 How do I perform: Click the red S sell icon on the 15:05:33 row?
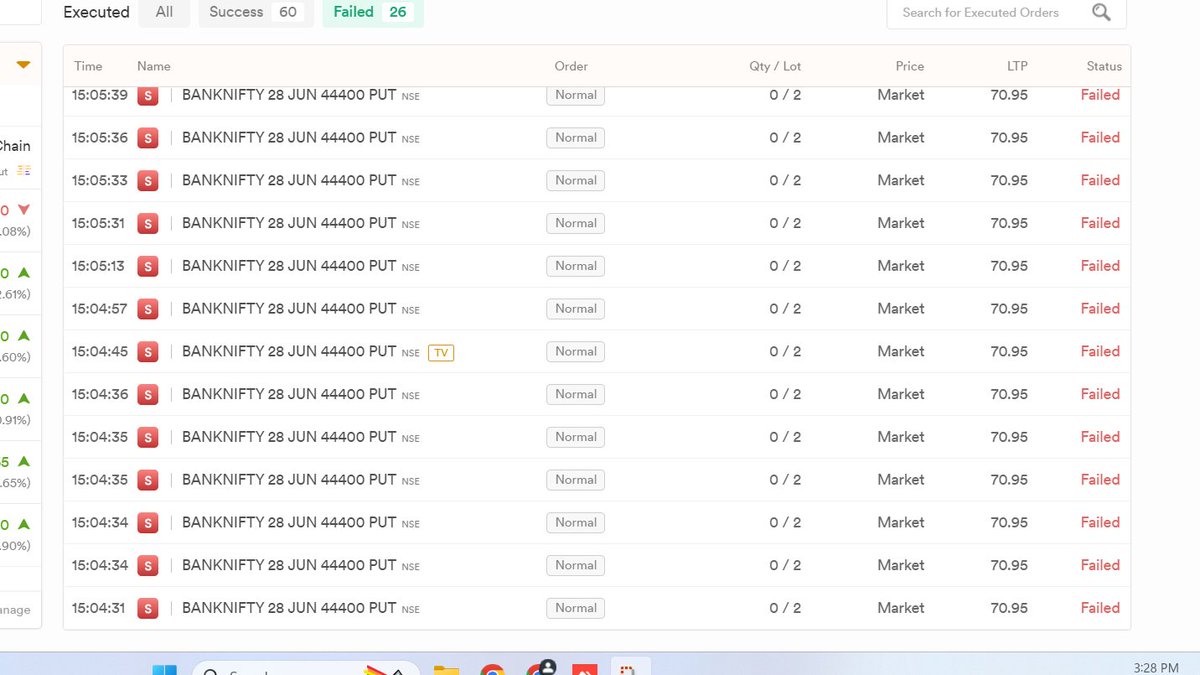(x=148, y=181)
